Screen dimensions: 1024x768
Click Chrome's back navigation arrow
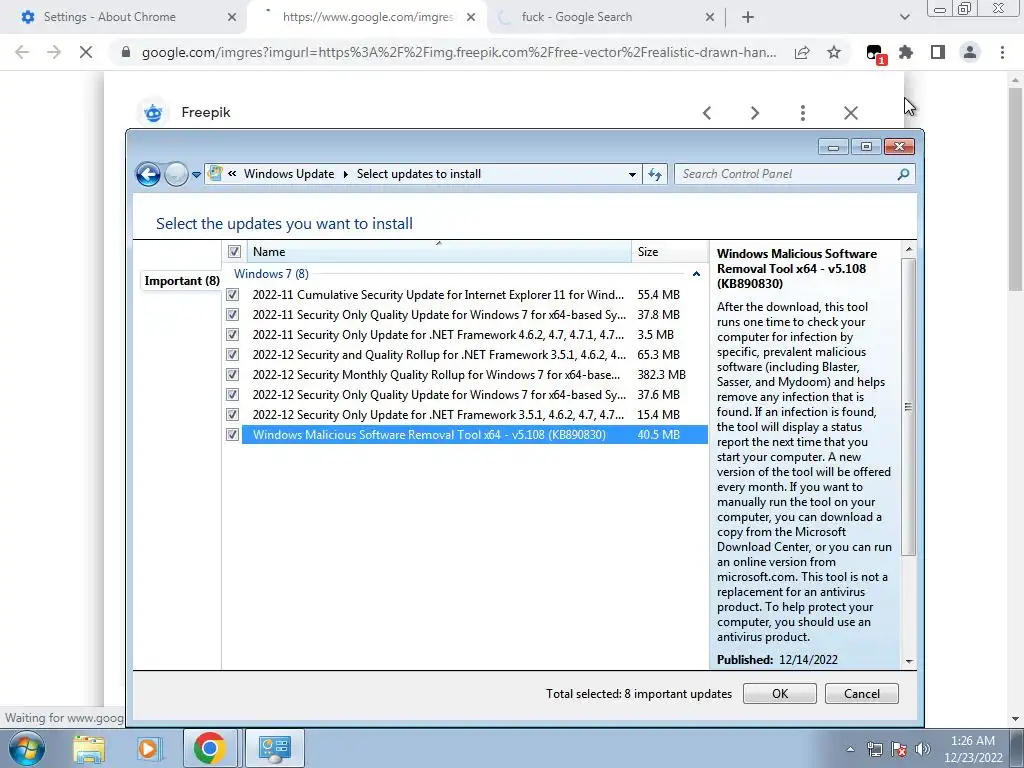click(x=22, y=52)
